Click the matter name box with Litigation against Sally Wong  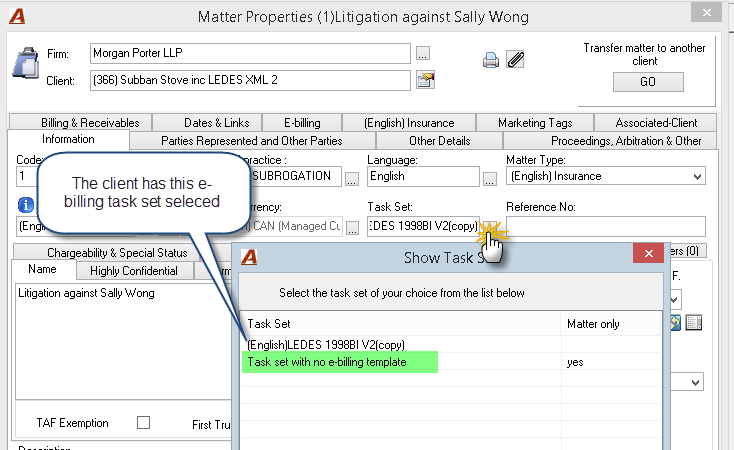(x=124, y=341)
